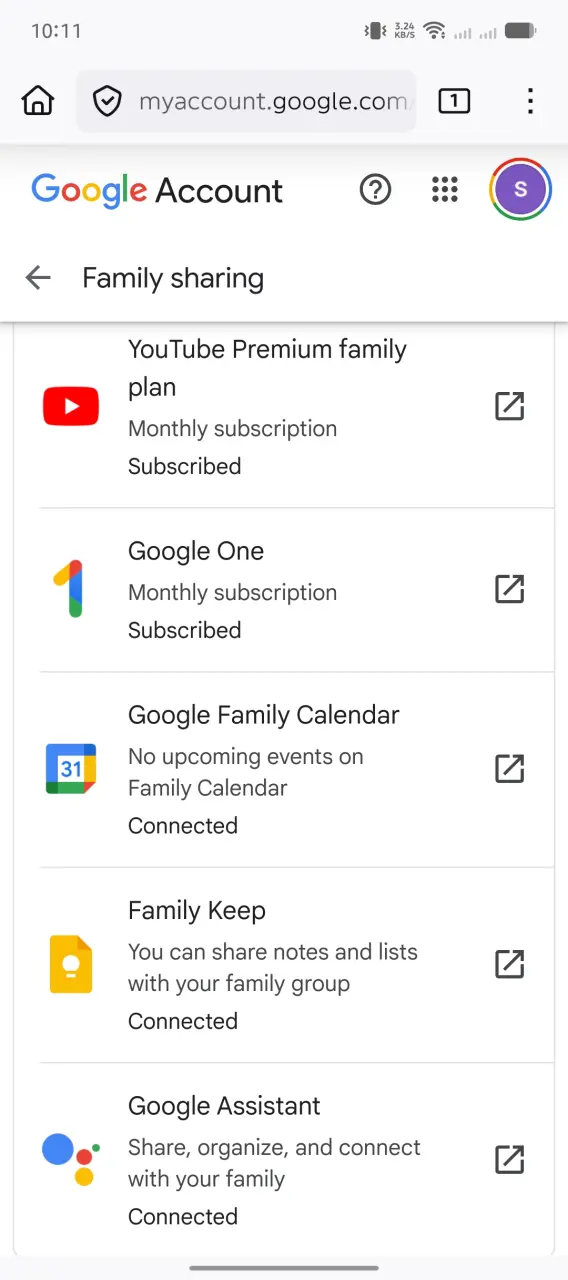568x1280 pixels.
Task: Open YouTube Premium family plan external link icon
Action: click(x=510, y=407)
